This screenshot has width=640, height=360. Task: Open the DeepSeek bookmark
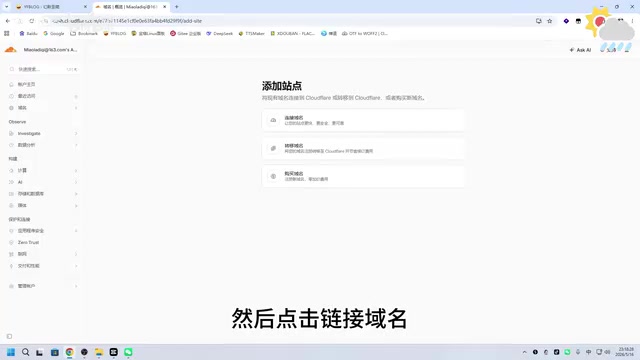coord(219,33)
